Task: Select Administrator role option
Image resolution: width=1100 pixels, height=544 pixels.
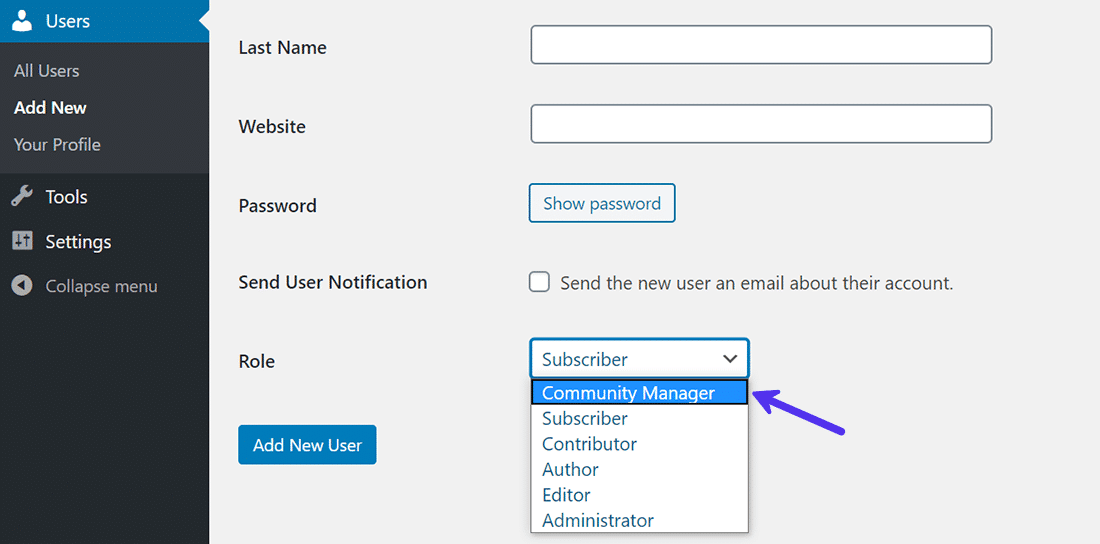Action: [x=597, y=521]
